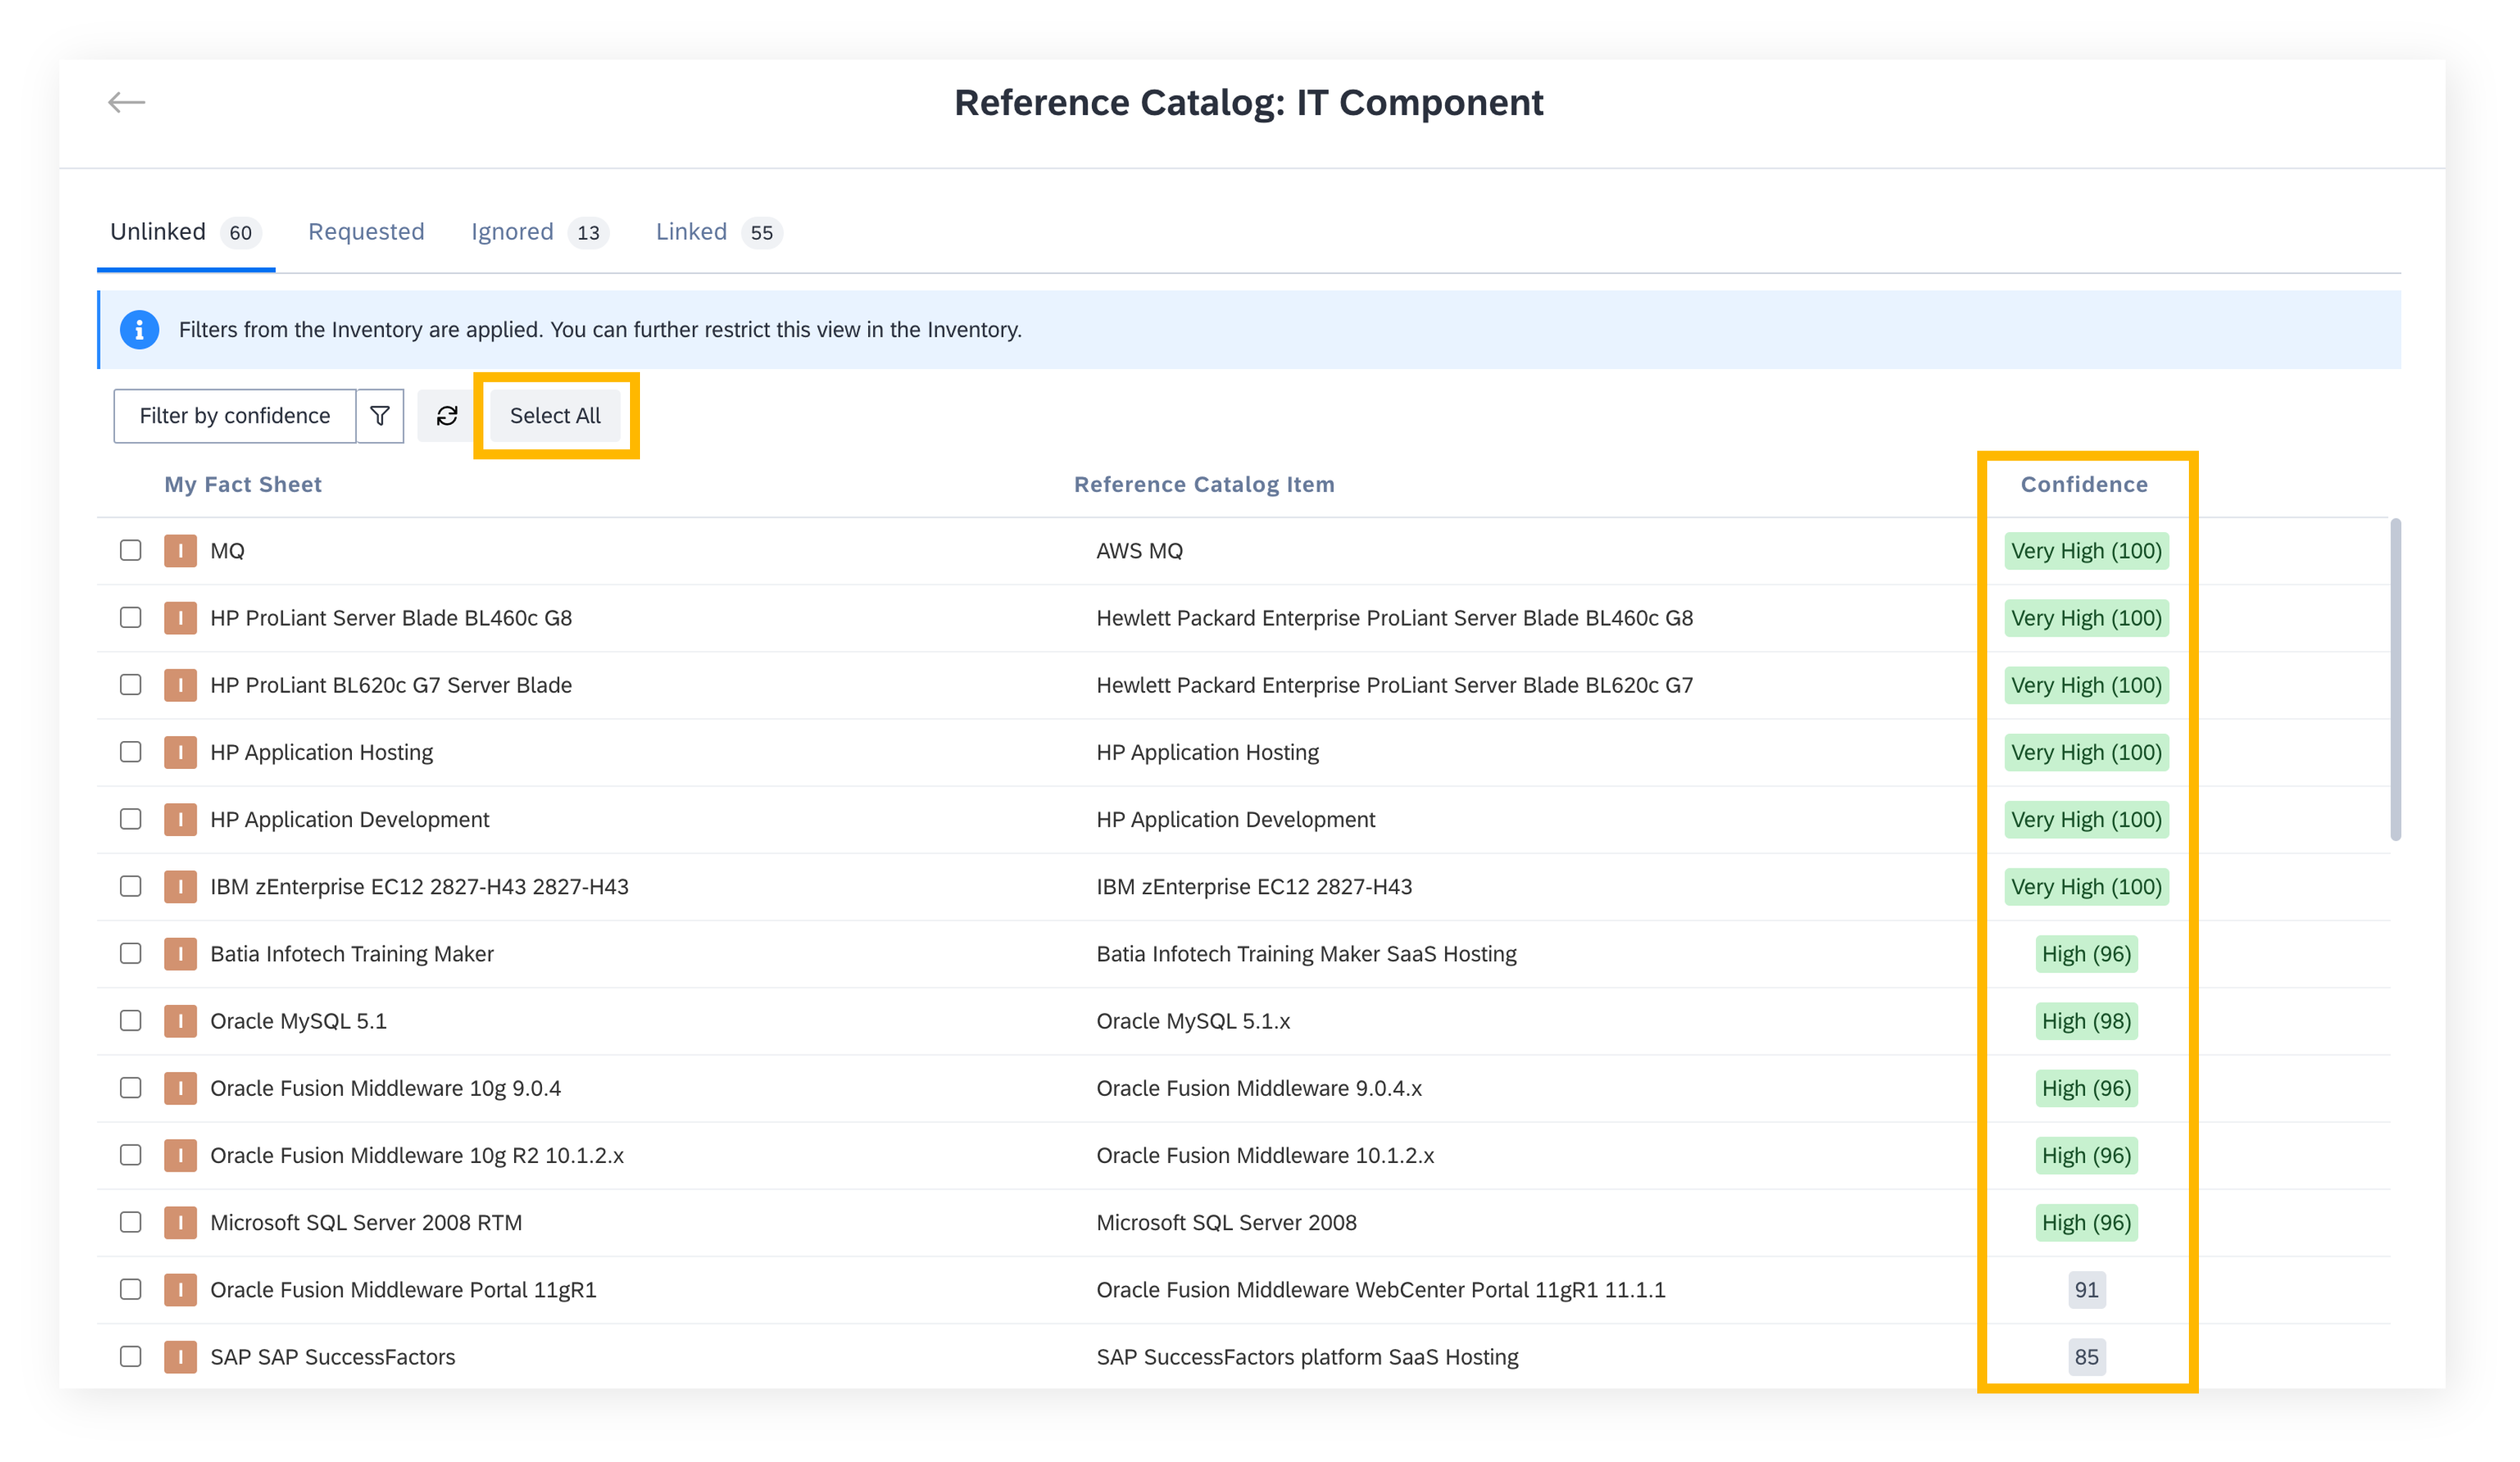The height and width of the screenshot is (1462, 2520).
Task: Click SAP SuccessFactors platform SaaS Hosting item
Action: tap(1307, 1357)
